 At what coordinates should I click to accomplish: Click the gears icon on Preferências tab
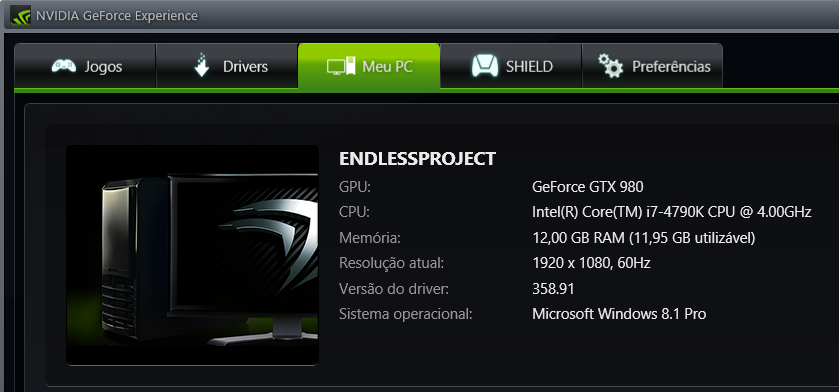pos(611,65)
